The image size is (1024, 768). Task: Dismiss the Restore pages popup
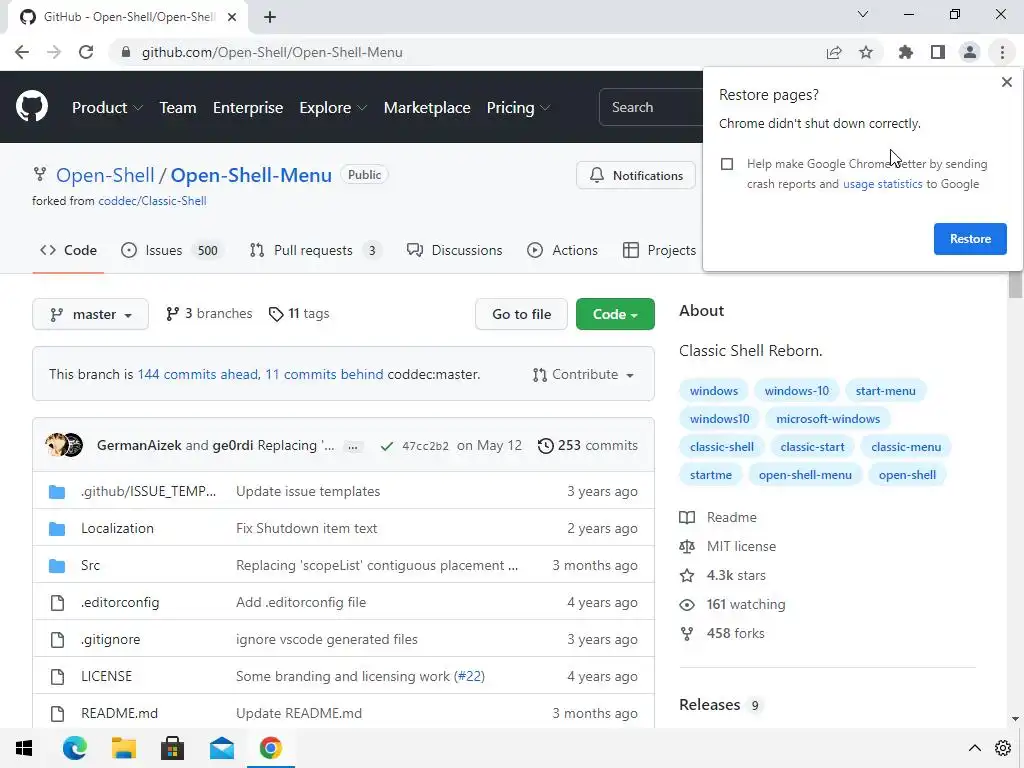click(x=1006, y=82)
